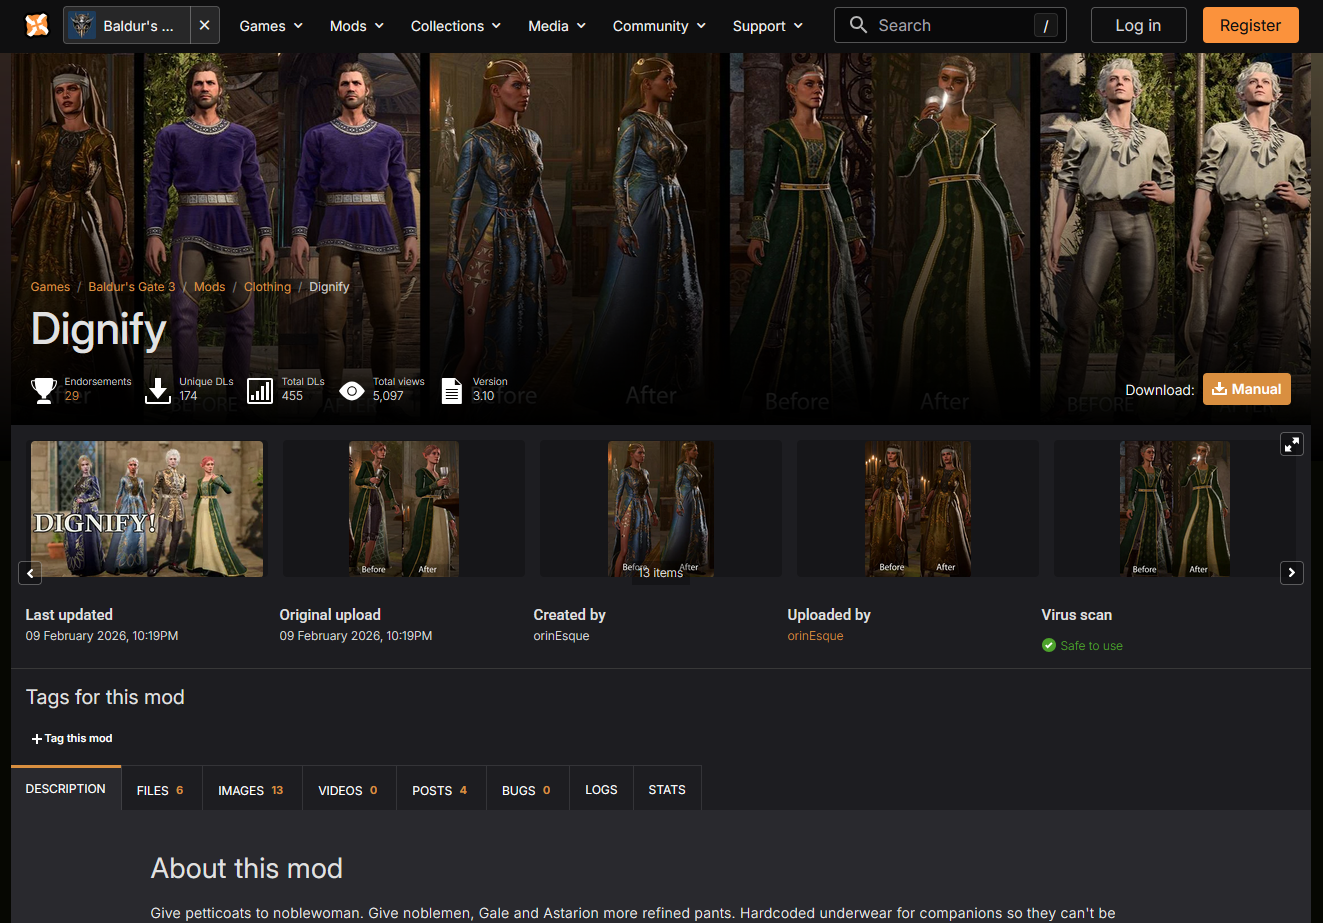
Task: Expand the Mods dropdown menu
Action: coord(357,26)
